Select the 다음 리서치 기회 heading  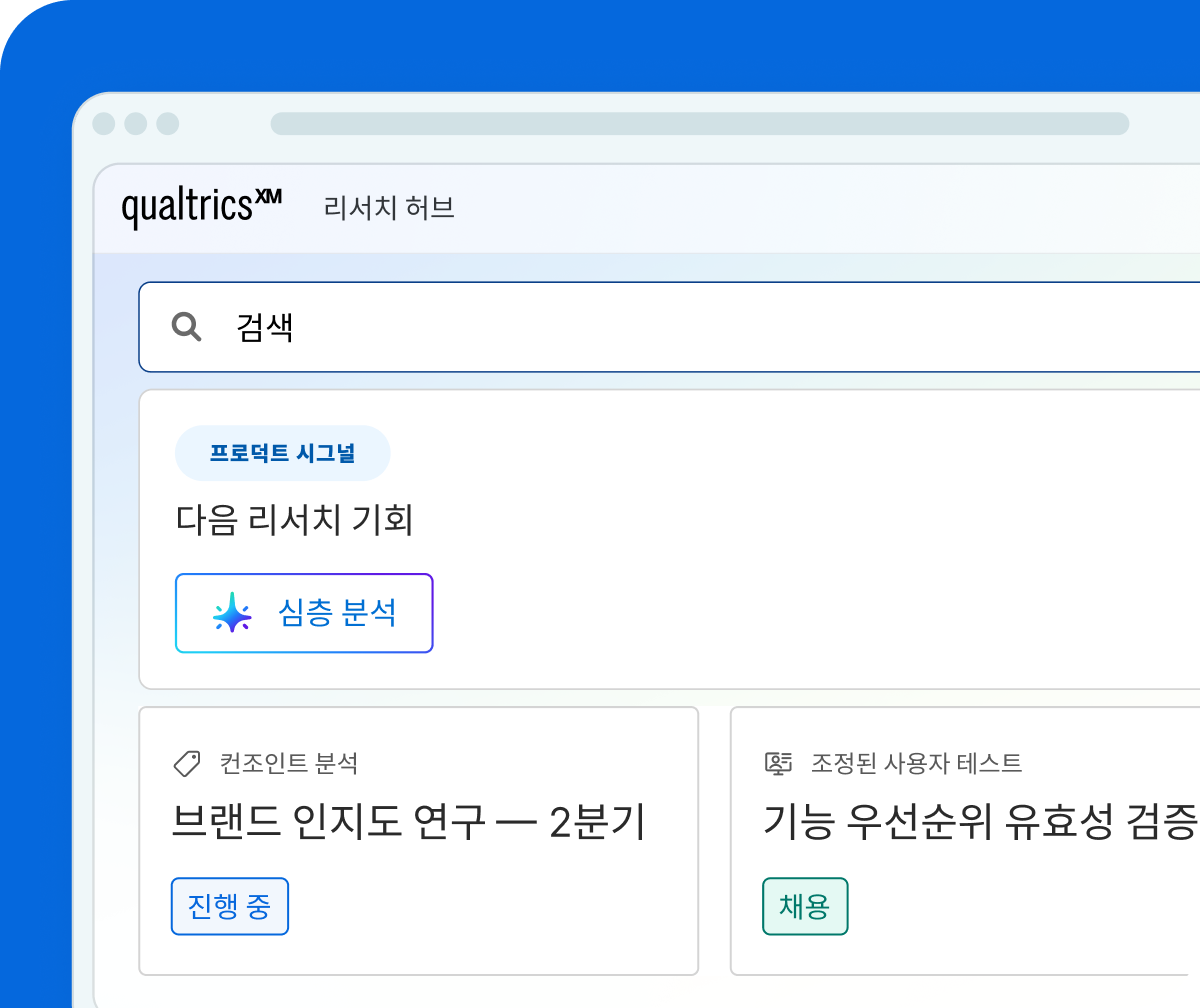click(x=294, y=520)
